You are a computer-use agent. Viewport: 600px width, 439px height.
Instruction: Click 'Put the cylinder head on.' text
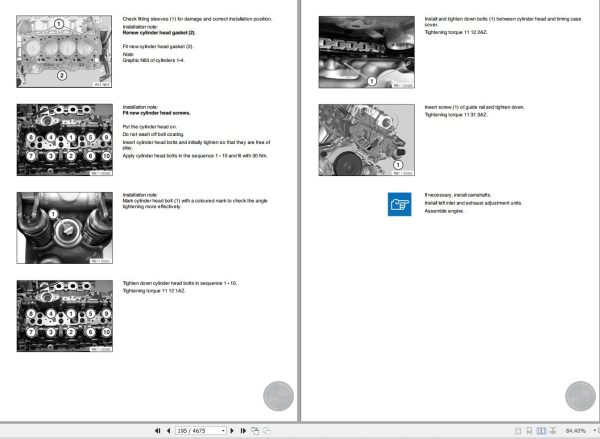tap(150, 127)
